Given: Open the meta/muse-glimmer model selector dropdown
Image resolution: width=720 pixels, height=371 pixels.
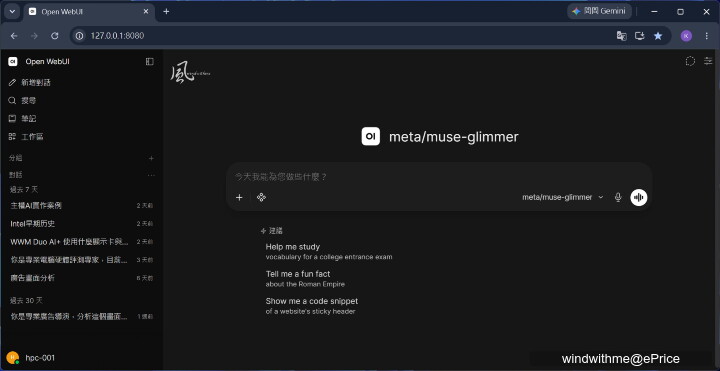Looking at the screenshot, I should coord(563,197).
